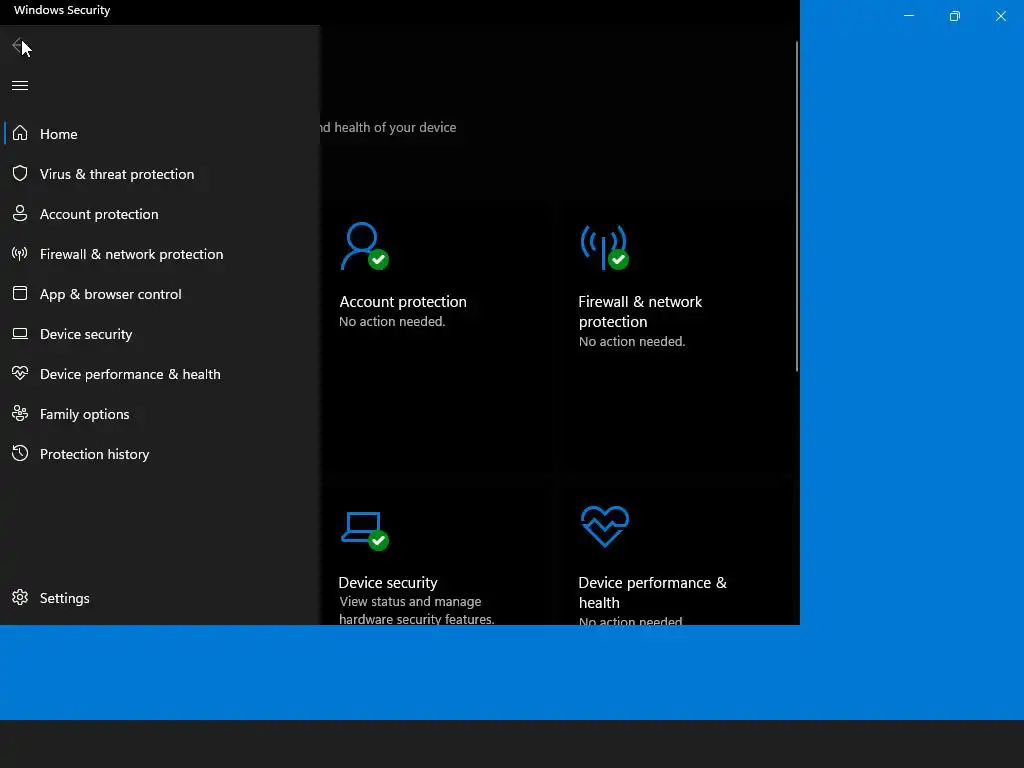Click the large Account protection person icon

coord(364,246)
